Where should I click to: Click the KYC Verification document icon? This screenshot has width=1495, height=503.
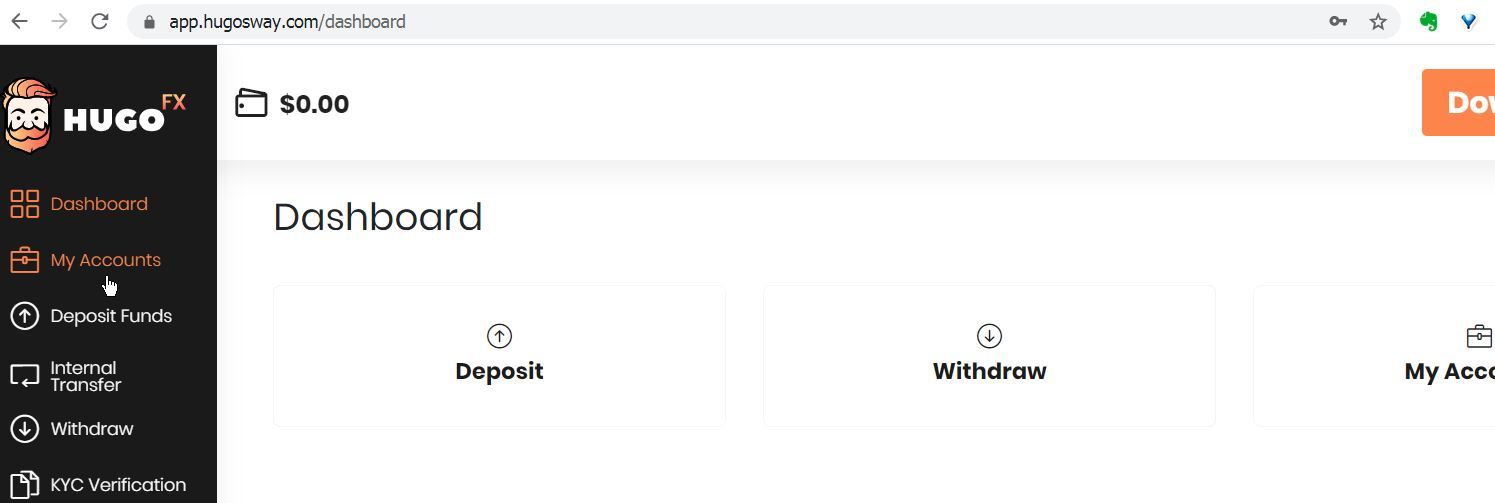click(24, 485)
